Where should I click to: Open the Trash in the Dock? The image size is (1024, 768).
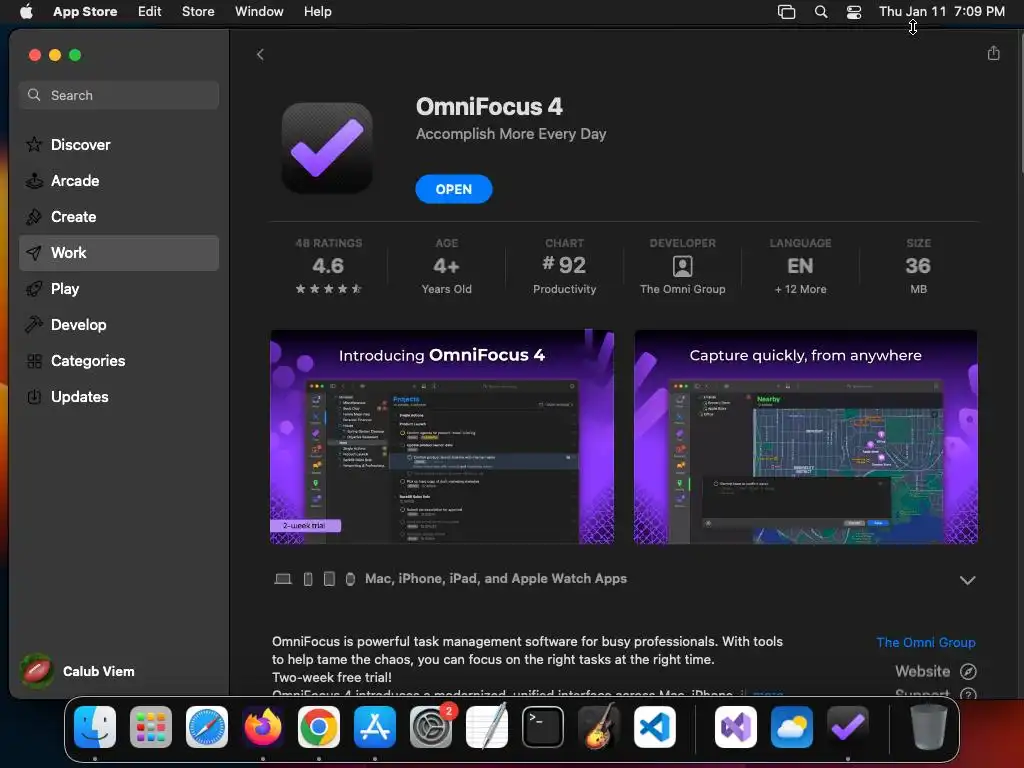[928, 727]
